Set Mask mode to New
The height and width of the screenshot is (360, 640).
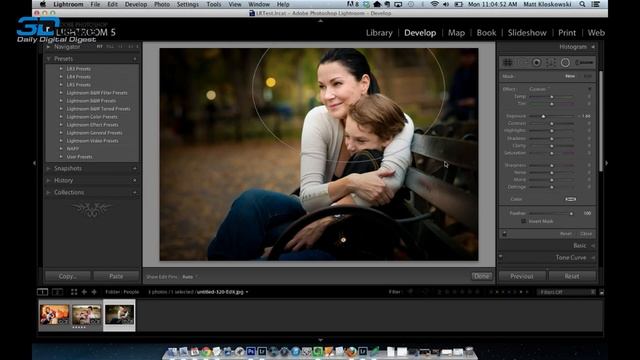click(570, 76)
